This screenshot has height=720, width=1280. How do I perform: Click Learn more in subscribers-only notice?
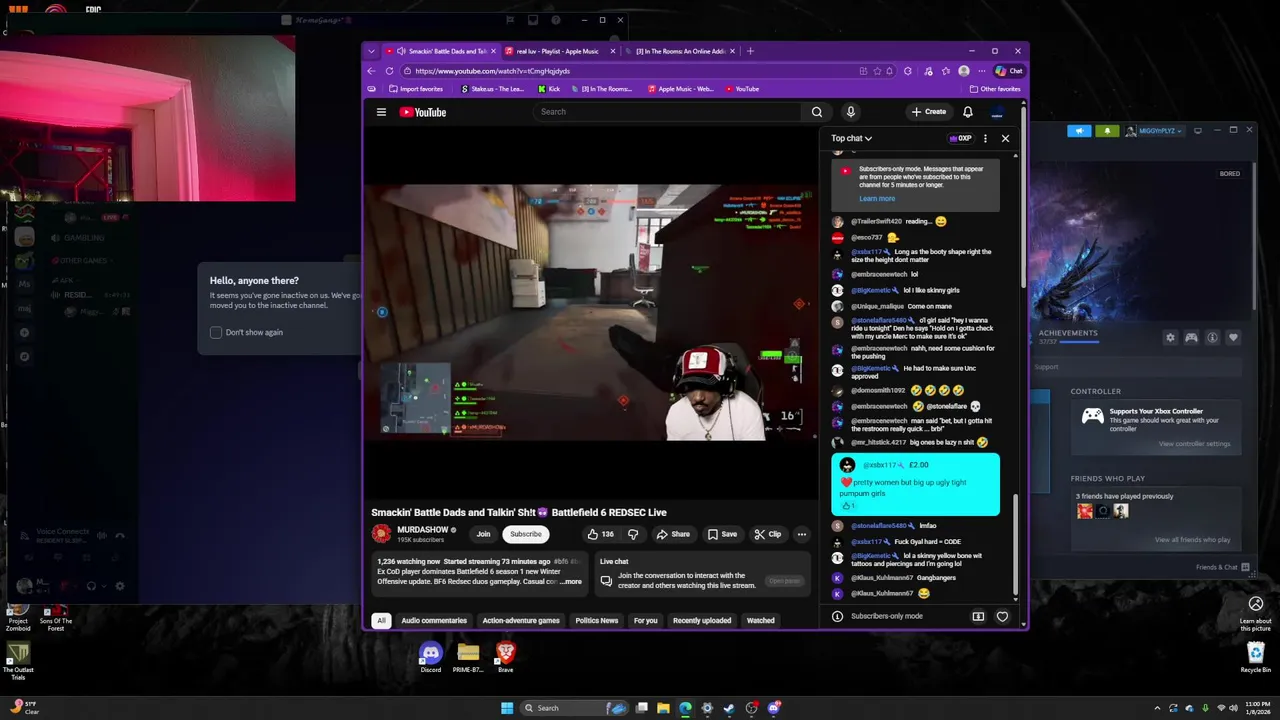point(877,198)
